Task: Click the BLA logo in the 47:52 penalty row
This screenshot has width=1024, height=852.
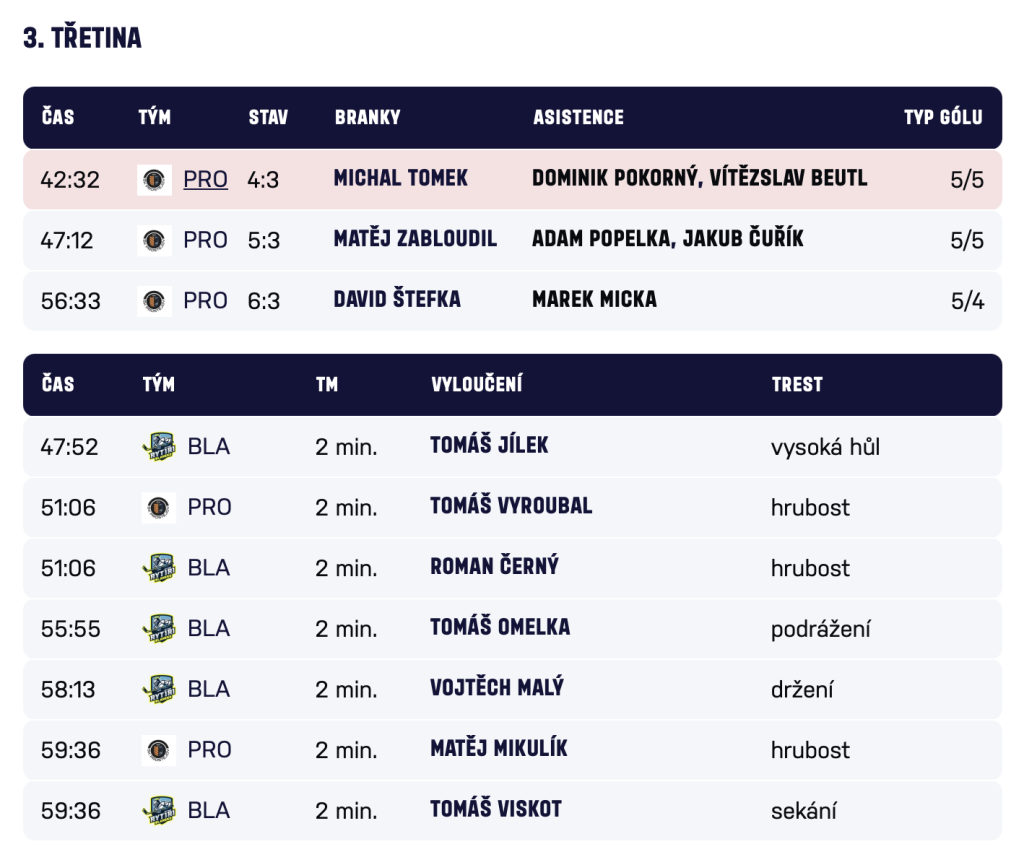Action: tap(158, 447)
